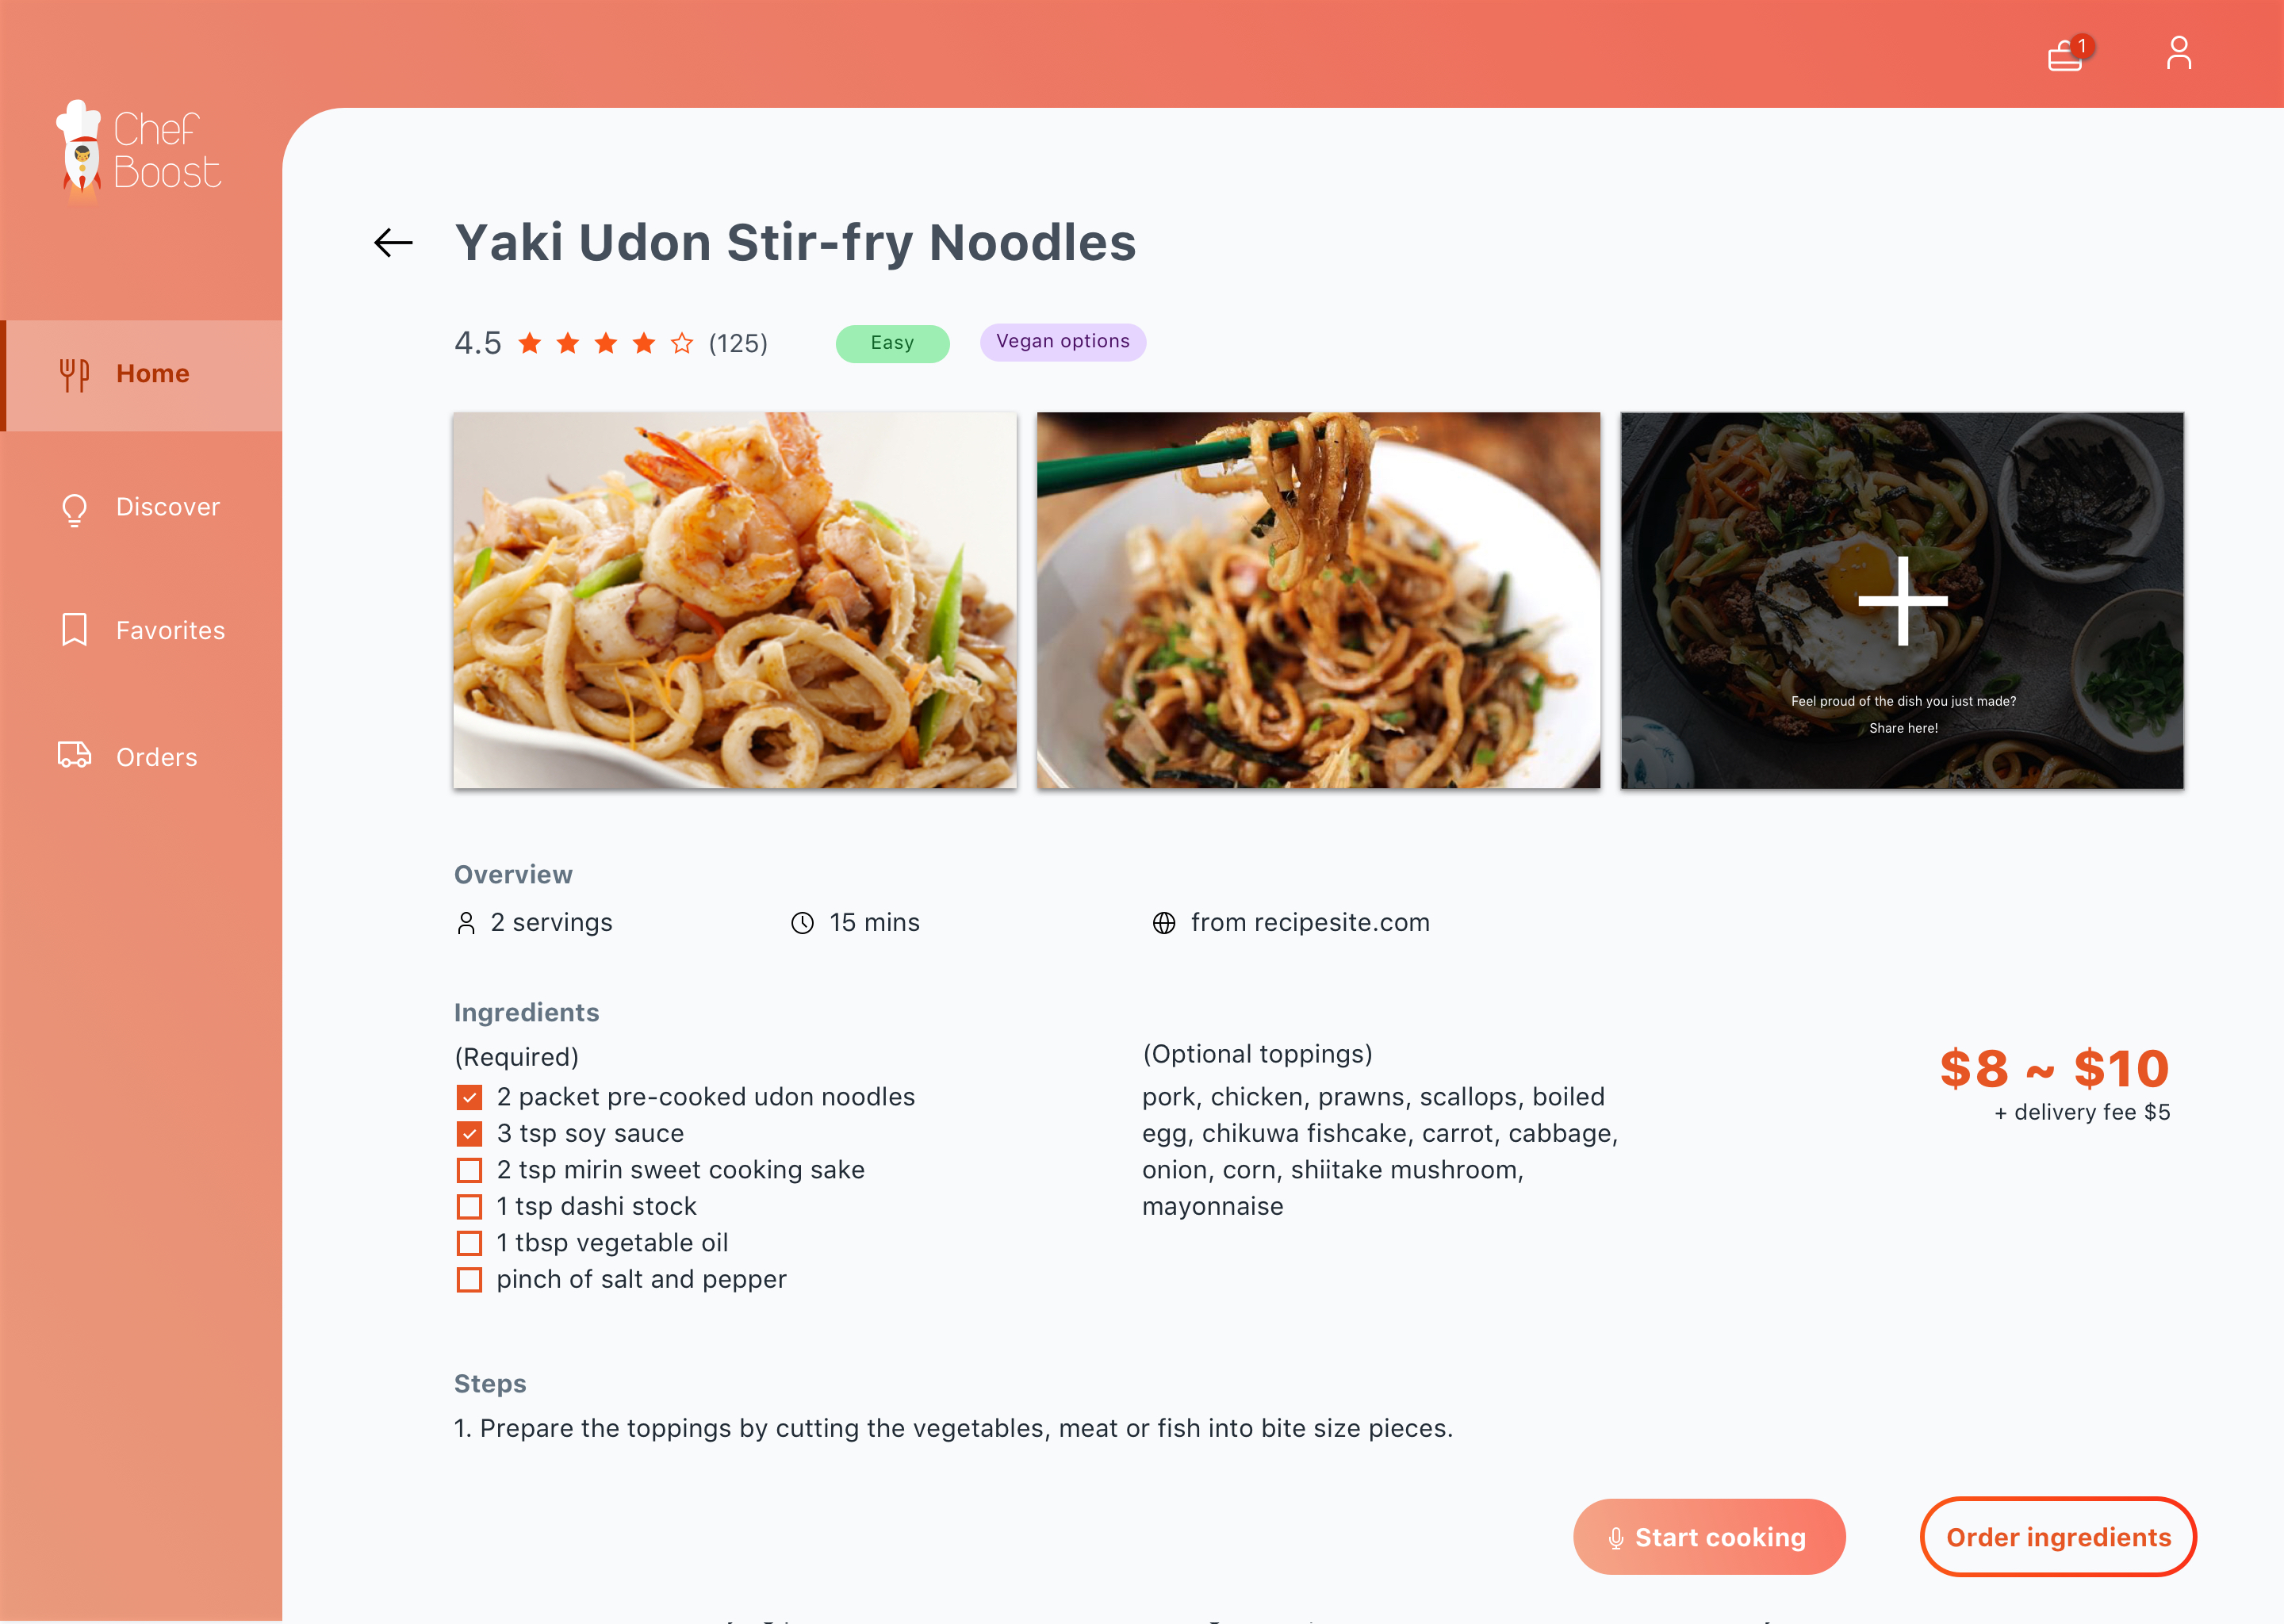Click the fork and knife Home icon
The image size is (2284, 1624).
coord(74,375)
